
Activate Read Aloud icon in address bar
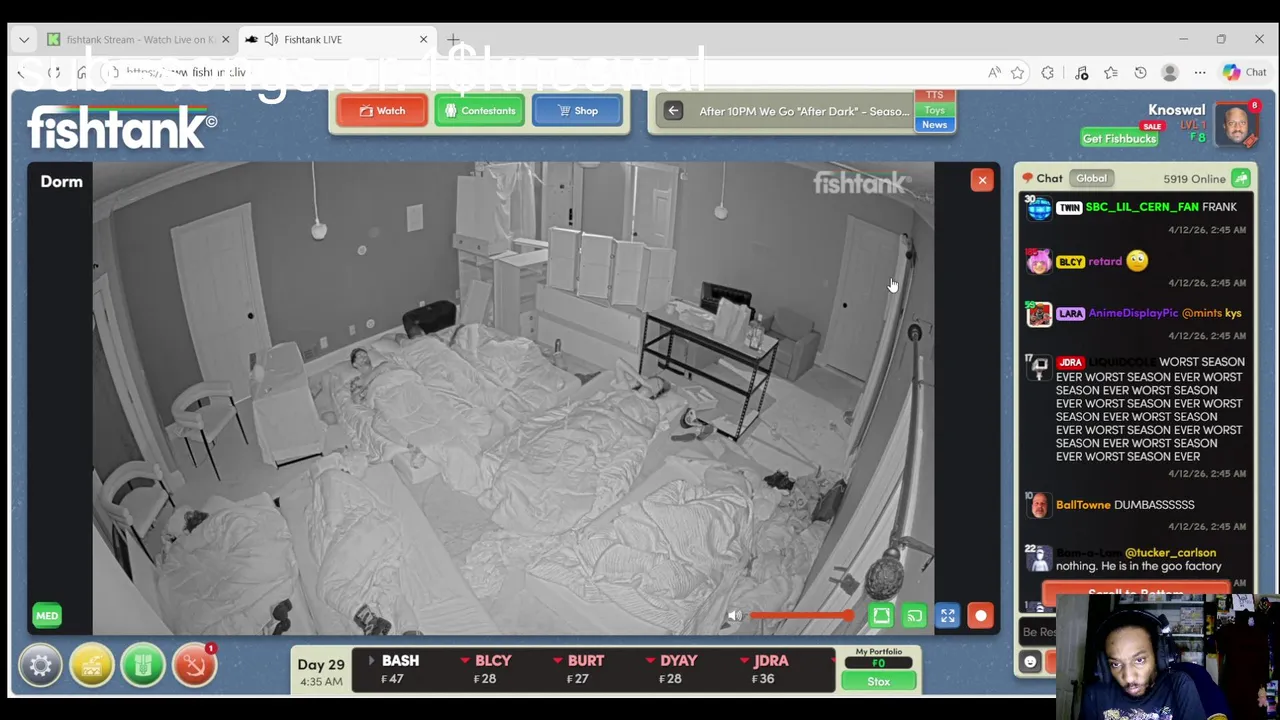click(x=993, y=72)
